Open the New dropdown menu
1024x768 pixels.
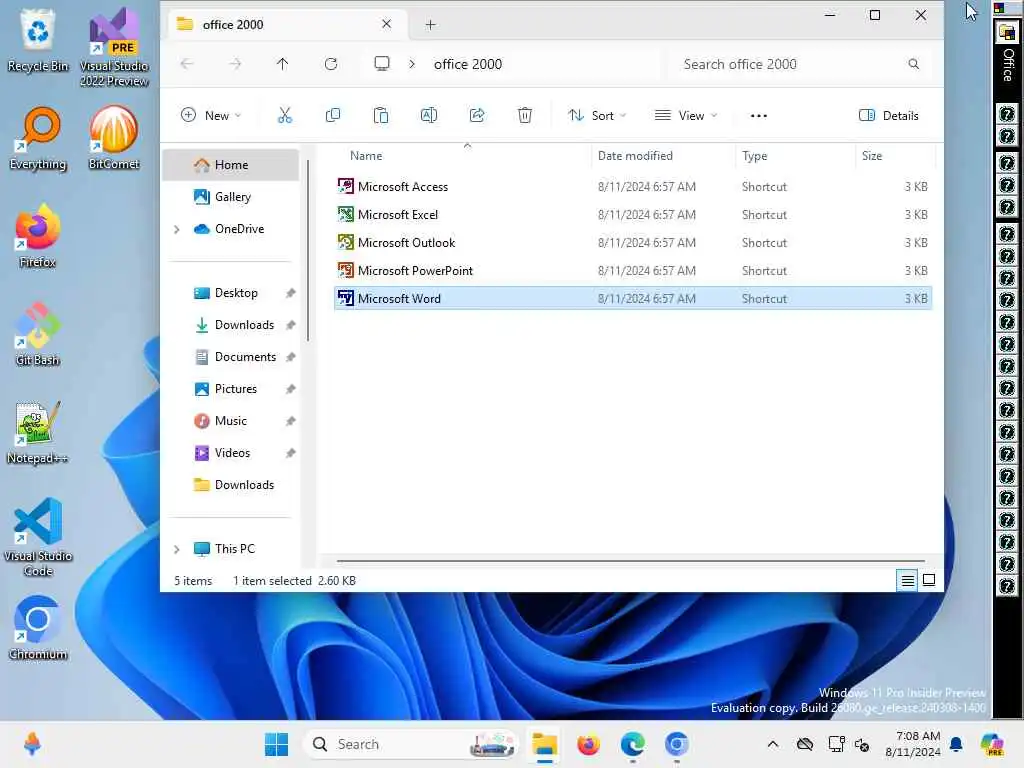211,116
